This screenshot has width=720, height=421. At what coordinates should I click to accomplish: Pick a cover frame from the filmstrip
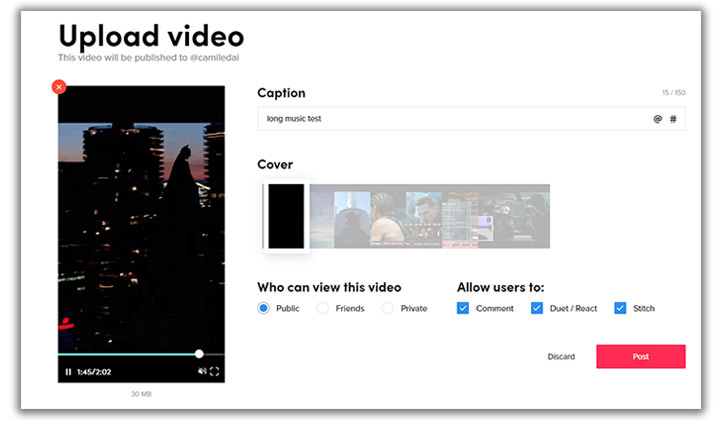(x=430, y=216)
